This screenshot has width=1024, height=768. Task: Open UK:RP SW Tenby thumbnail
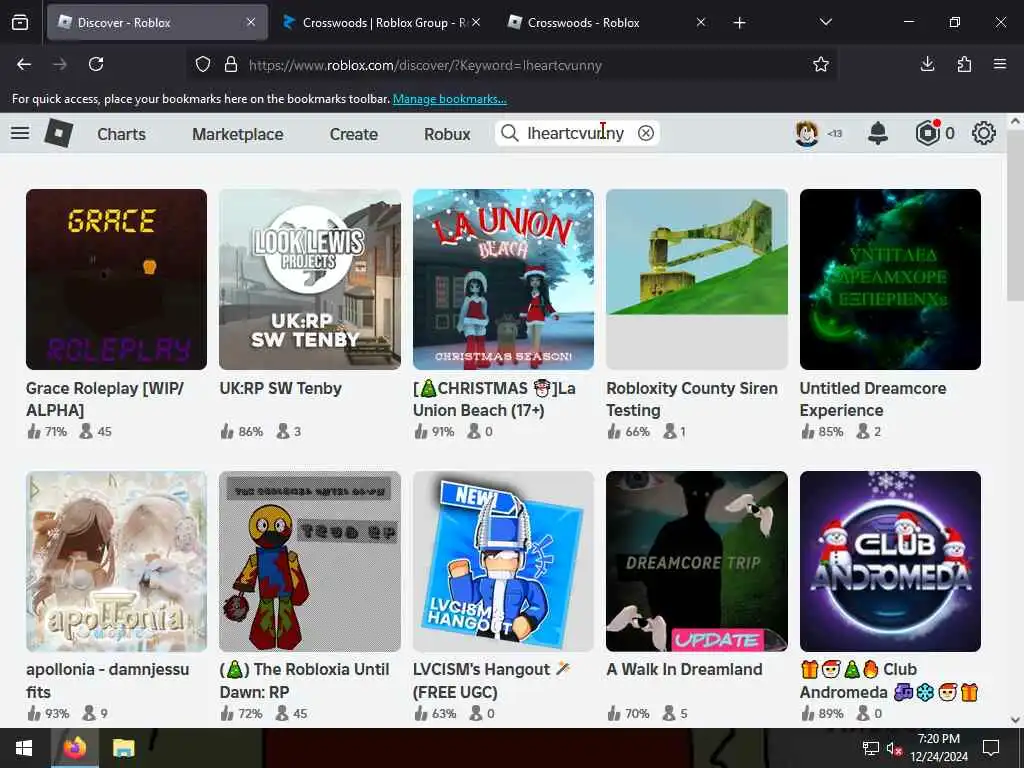pos(310,280)
